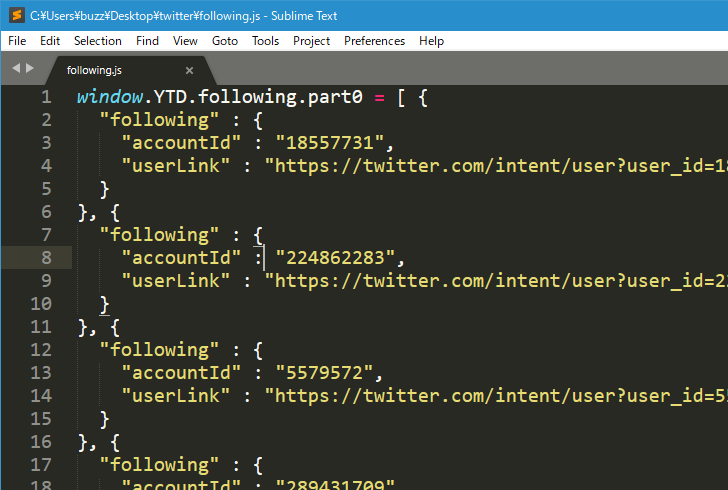Image resolution: width=728 pixels, height=490 pixels.
Task: Click the file path in the title bar
Action: (145, 16)
